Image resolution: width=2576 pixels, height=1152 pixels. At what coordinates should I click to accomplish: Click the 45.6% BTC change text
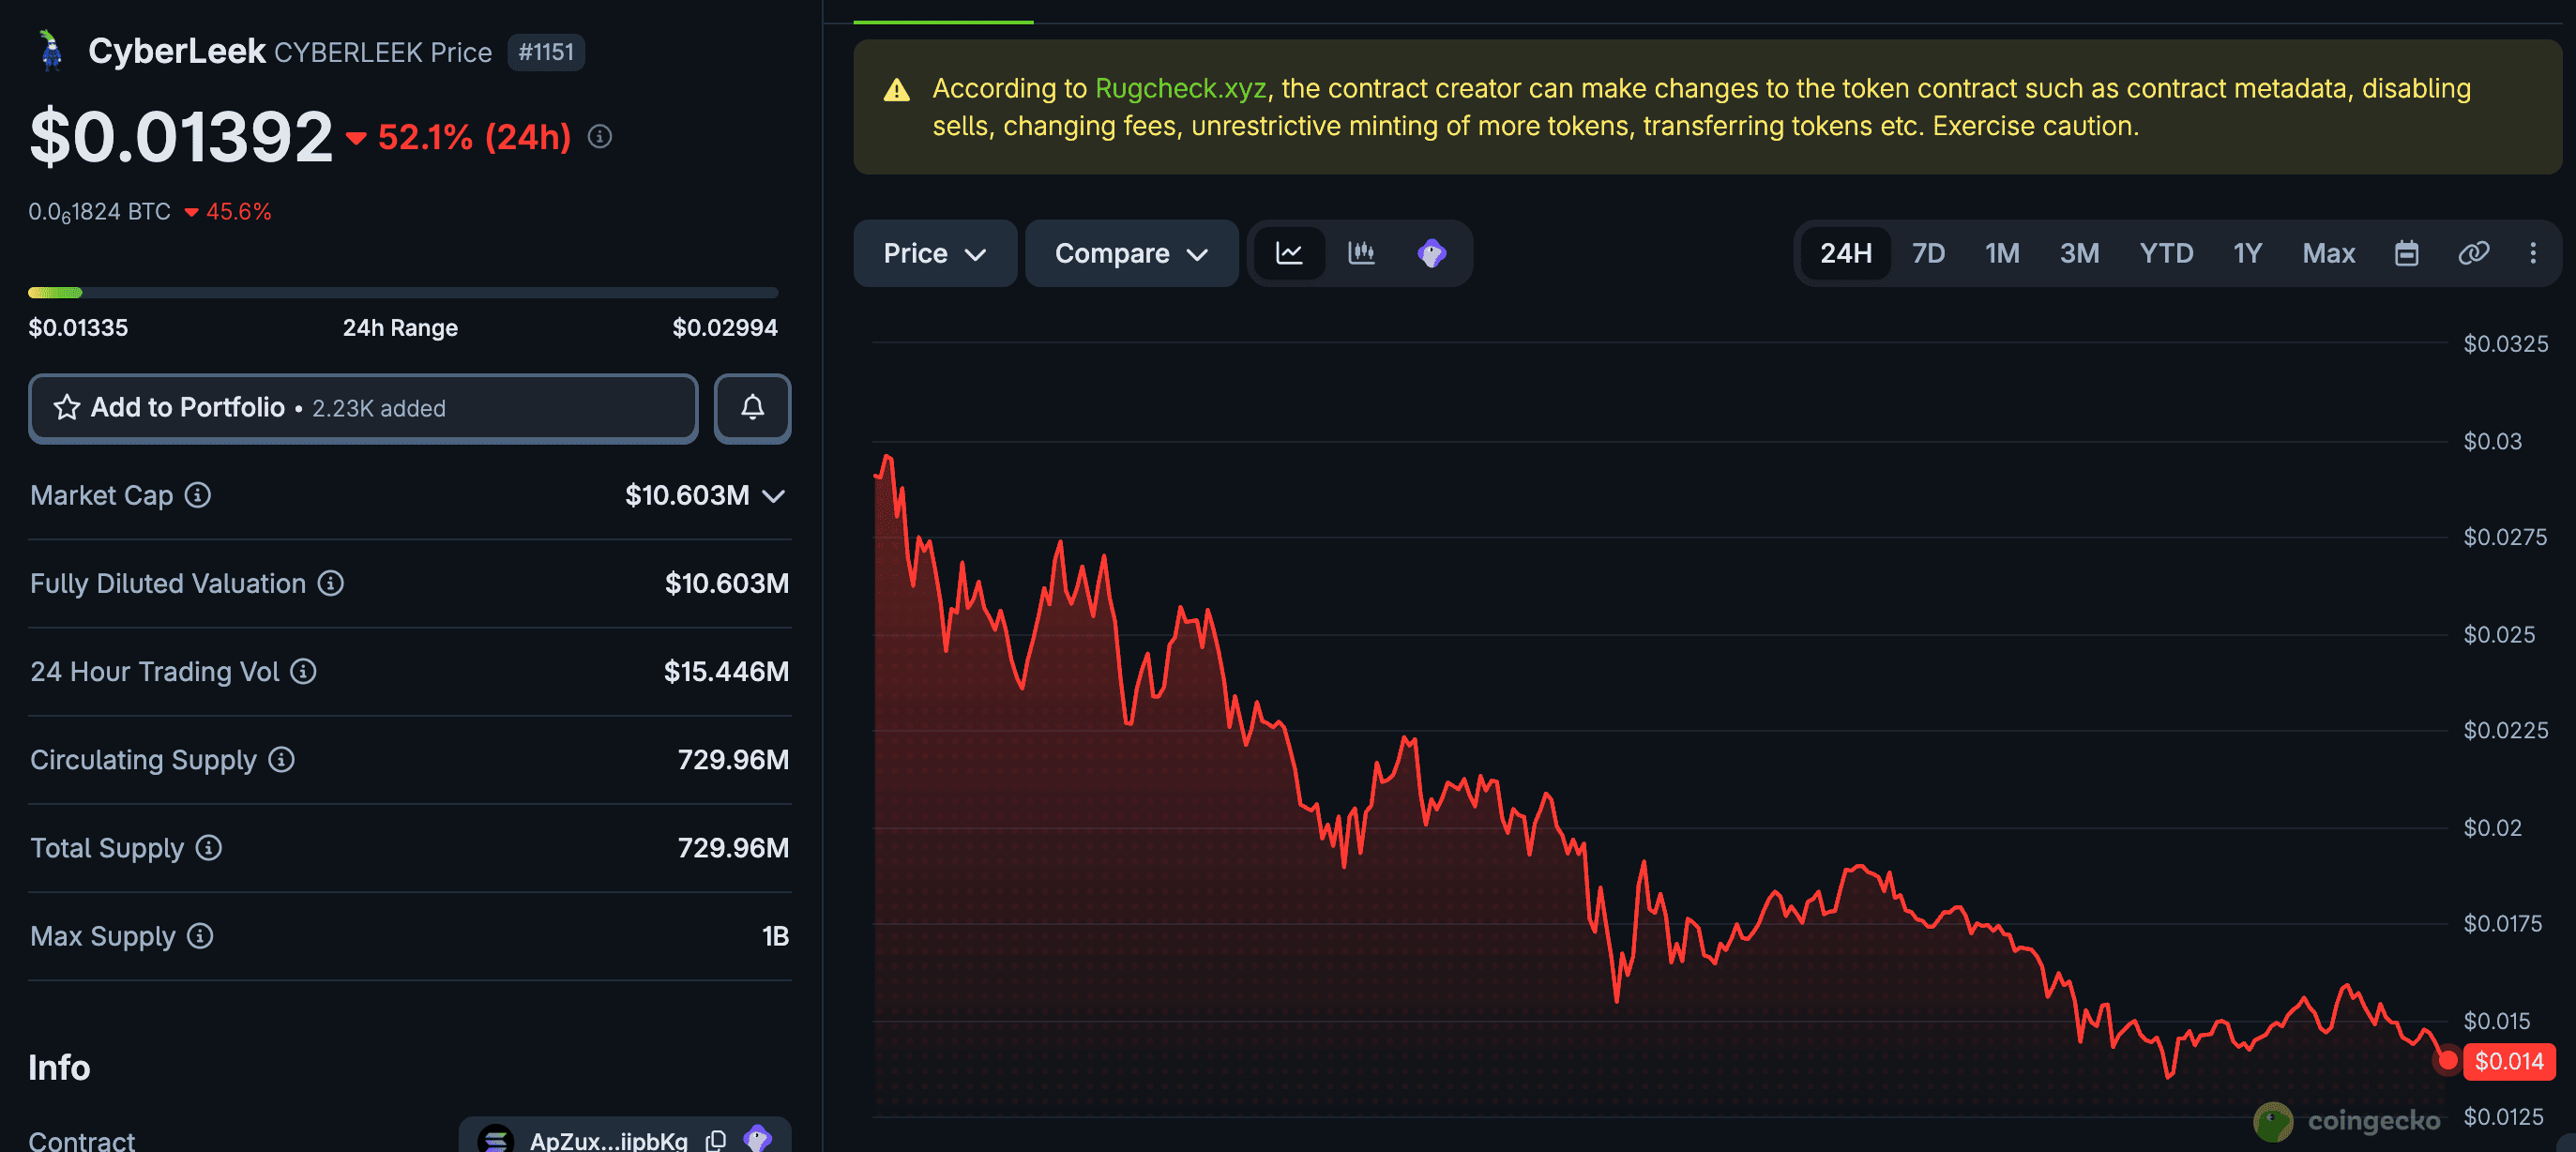[x=238, y=212]
